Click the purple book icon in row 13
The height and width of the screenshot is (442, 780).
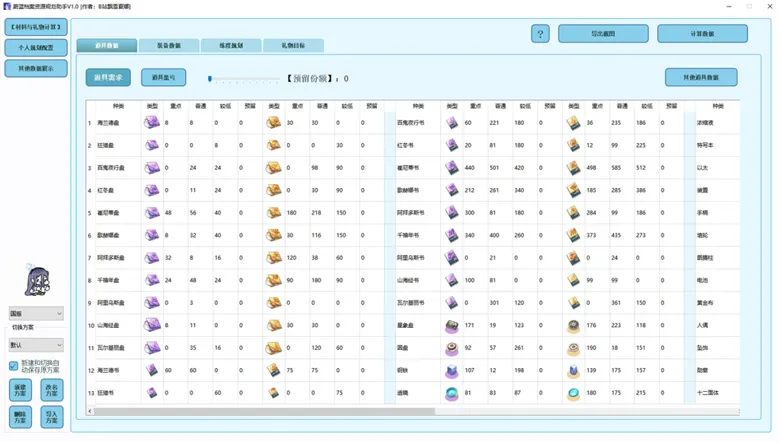(x=152, y=393)
